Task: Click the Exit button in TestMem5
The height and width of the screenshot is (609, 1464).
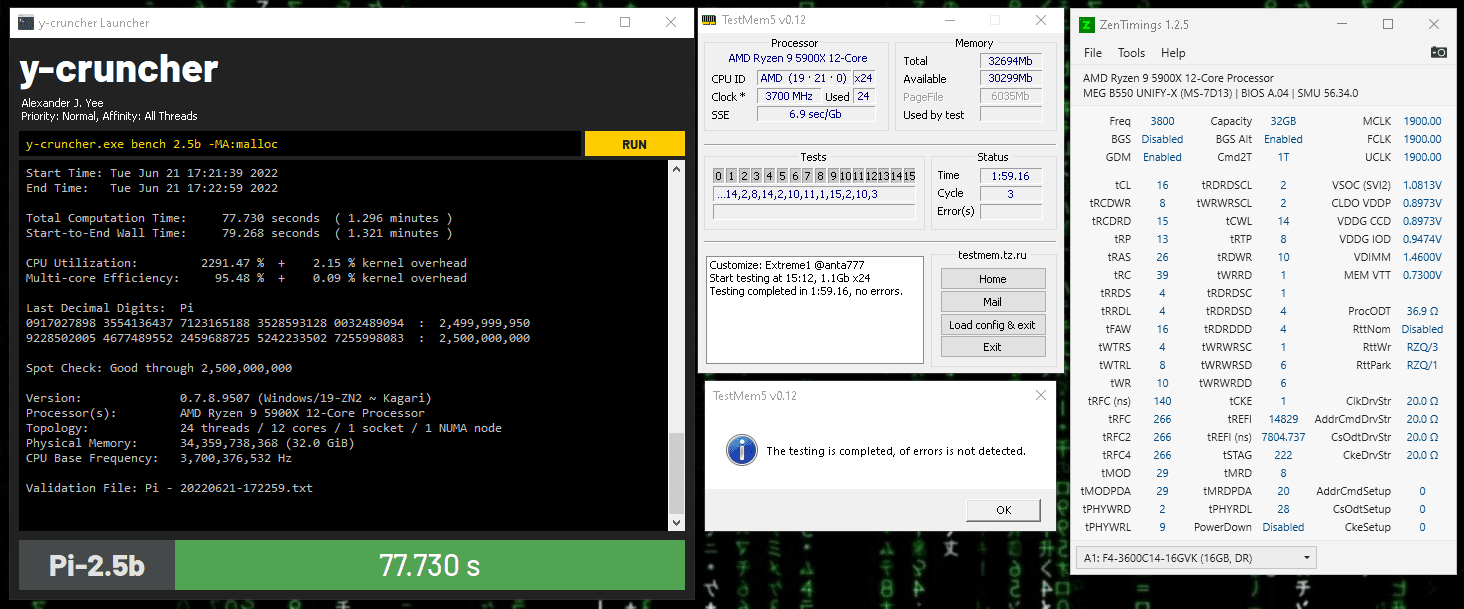Action: [993, 348]
